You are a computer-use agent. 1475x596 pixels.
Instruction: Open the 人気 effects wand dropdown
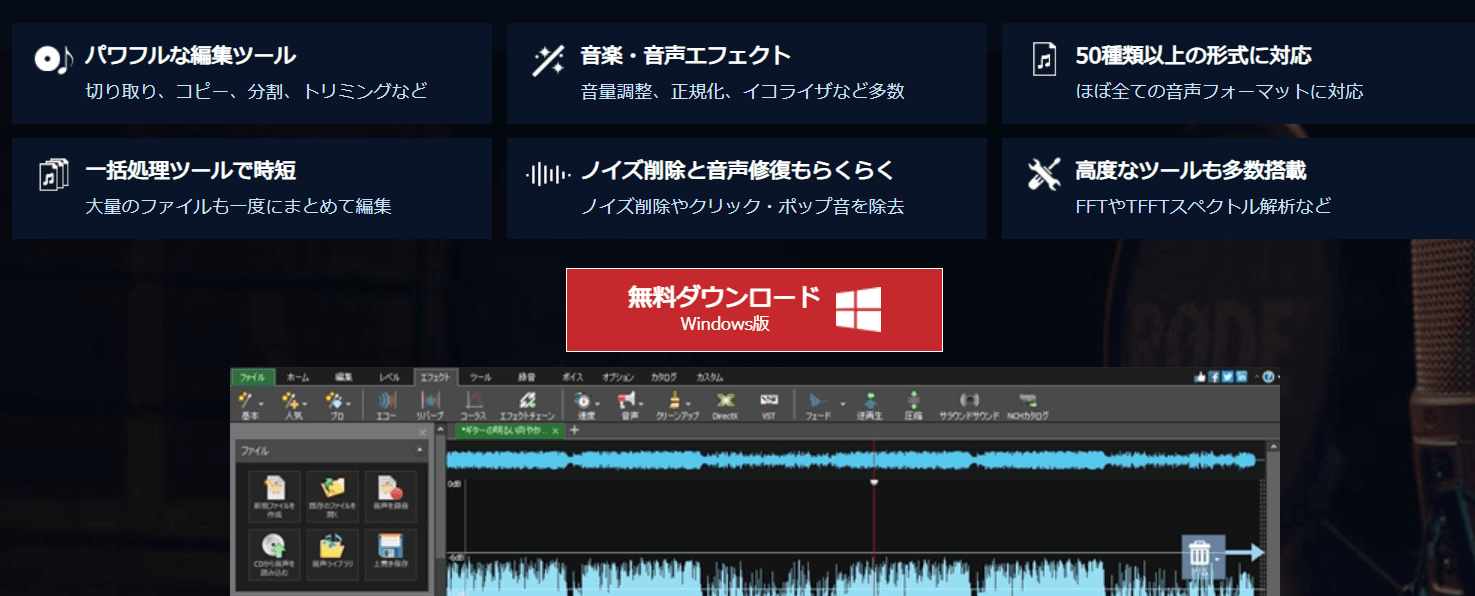tap(294, 405)
